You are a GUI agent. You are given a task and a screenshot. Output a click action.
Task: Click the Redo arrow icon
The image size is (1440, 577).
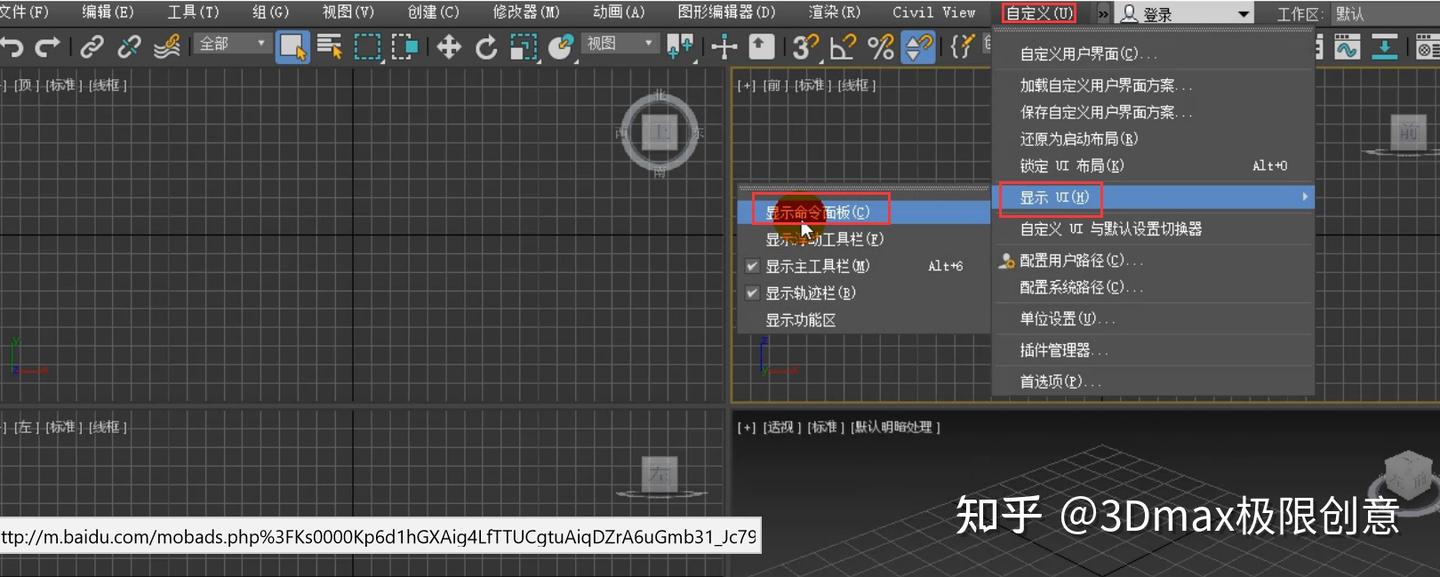pos(47,46)
